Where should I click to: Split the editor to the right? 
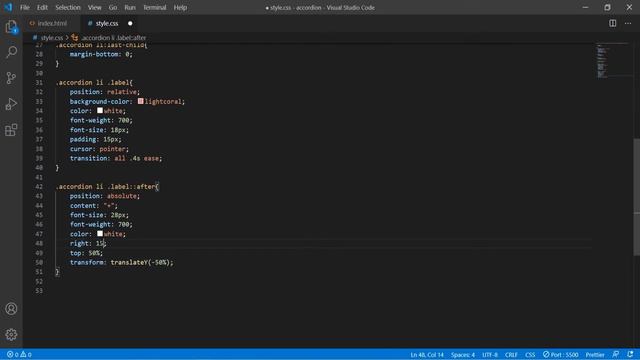[x=613, y=23]
